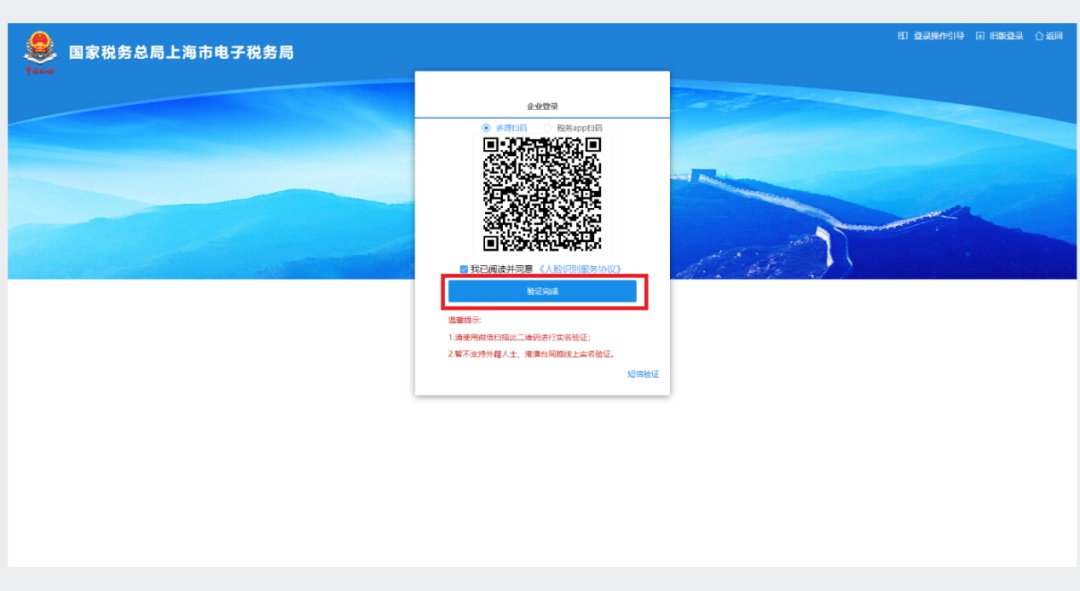Open the 登录操作引导 link
This screenshot has width=1080, height=591.
pos(938,36)
